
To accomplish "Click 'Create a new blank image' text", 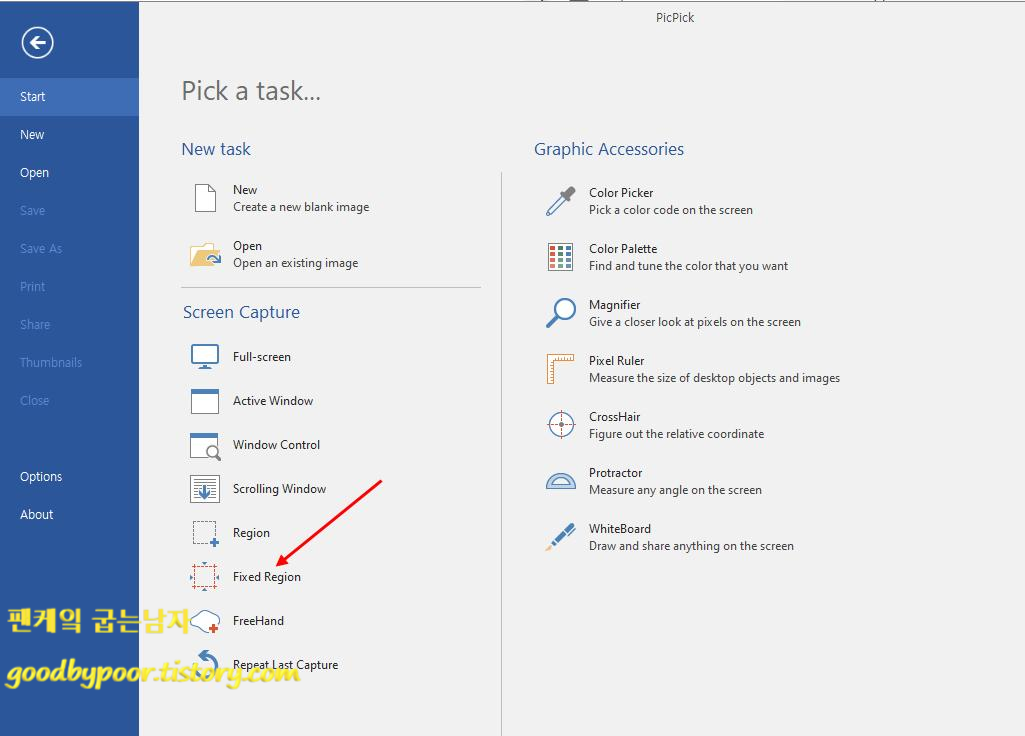I will pos(301,207).
